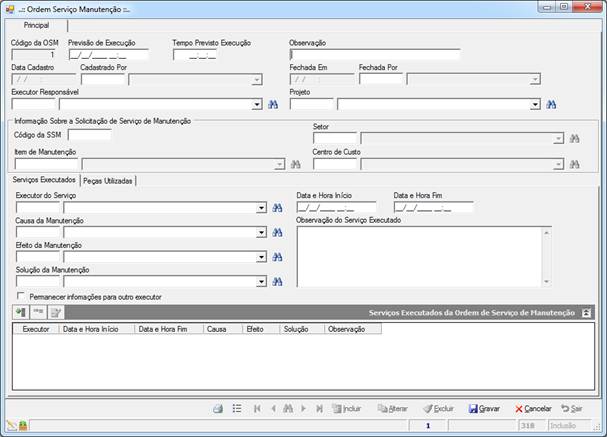Click binoculars search next to Item de Manutenção
Screen dimensions: 607x437
tap(295, 165)
